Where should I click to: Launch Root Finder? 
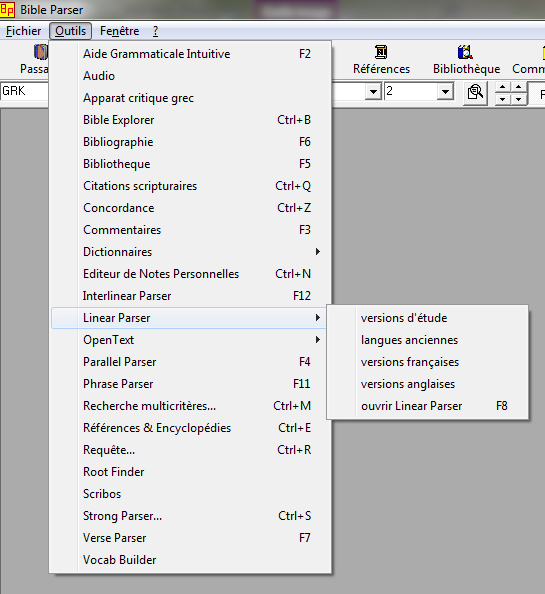click(191, 472)
